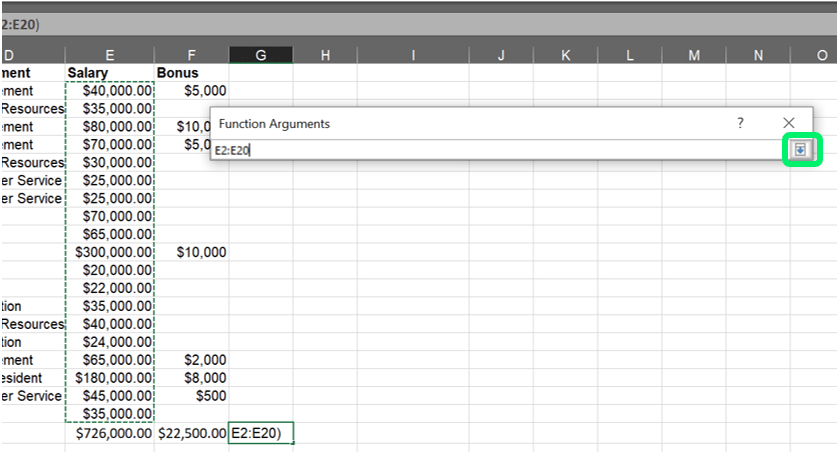Expand the Function Arguments dialog with collapse button
The height and width of the screenshot is (452, 837).
point(800,150)
